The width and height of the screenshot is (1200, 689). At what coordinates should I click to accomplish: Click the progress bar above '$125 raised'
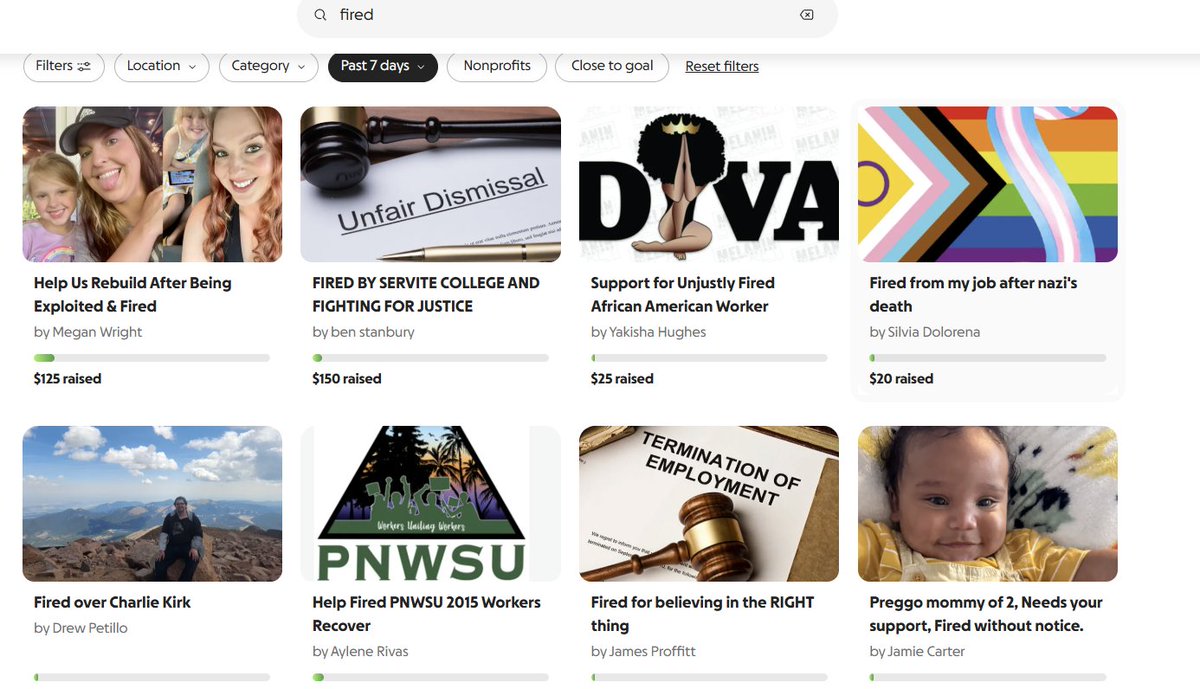click(x=152, y=358)
